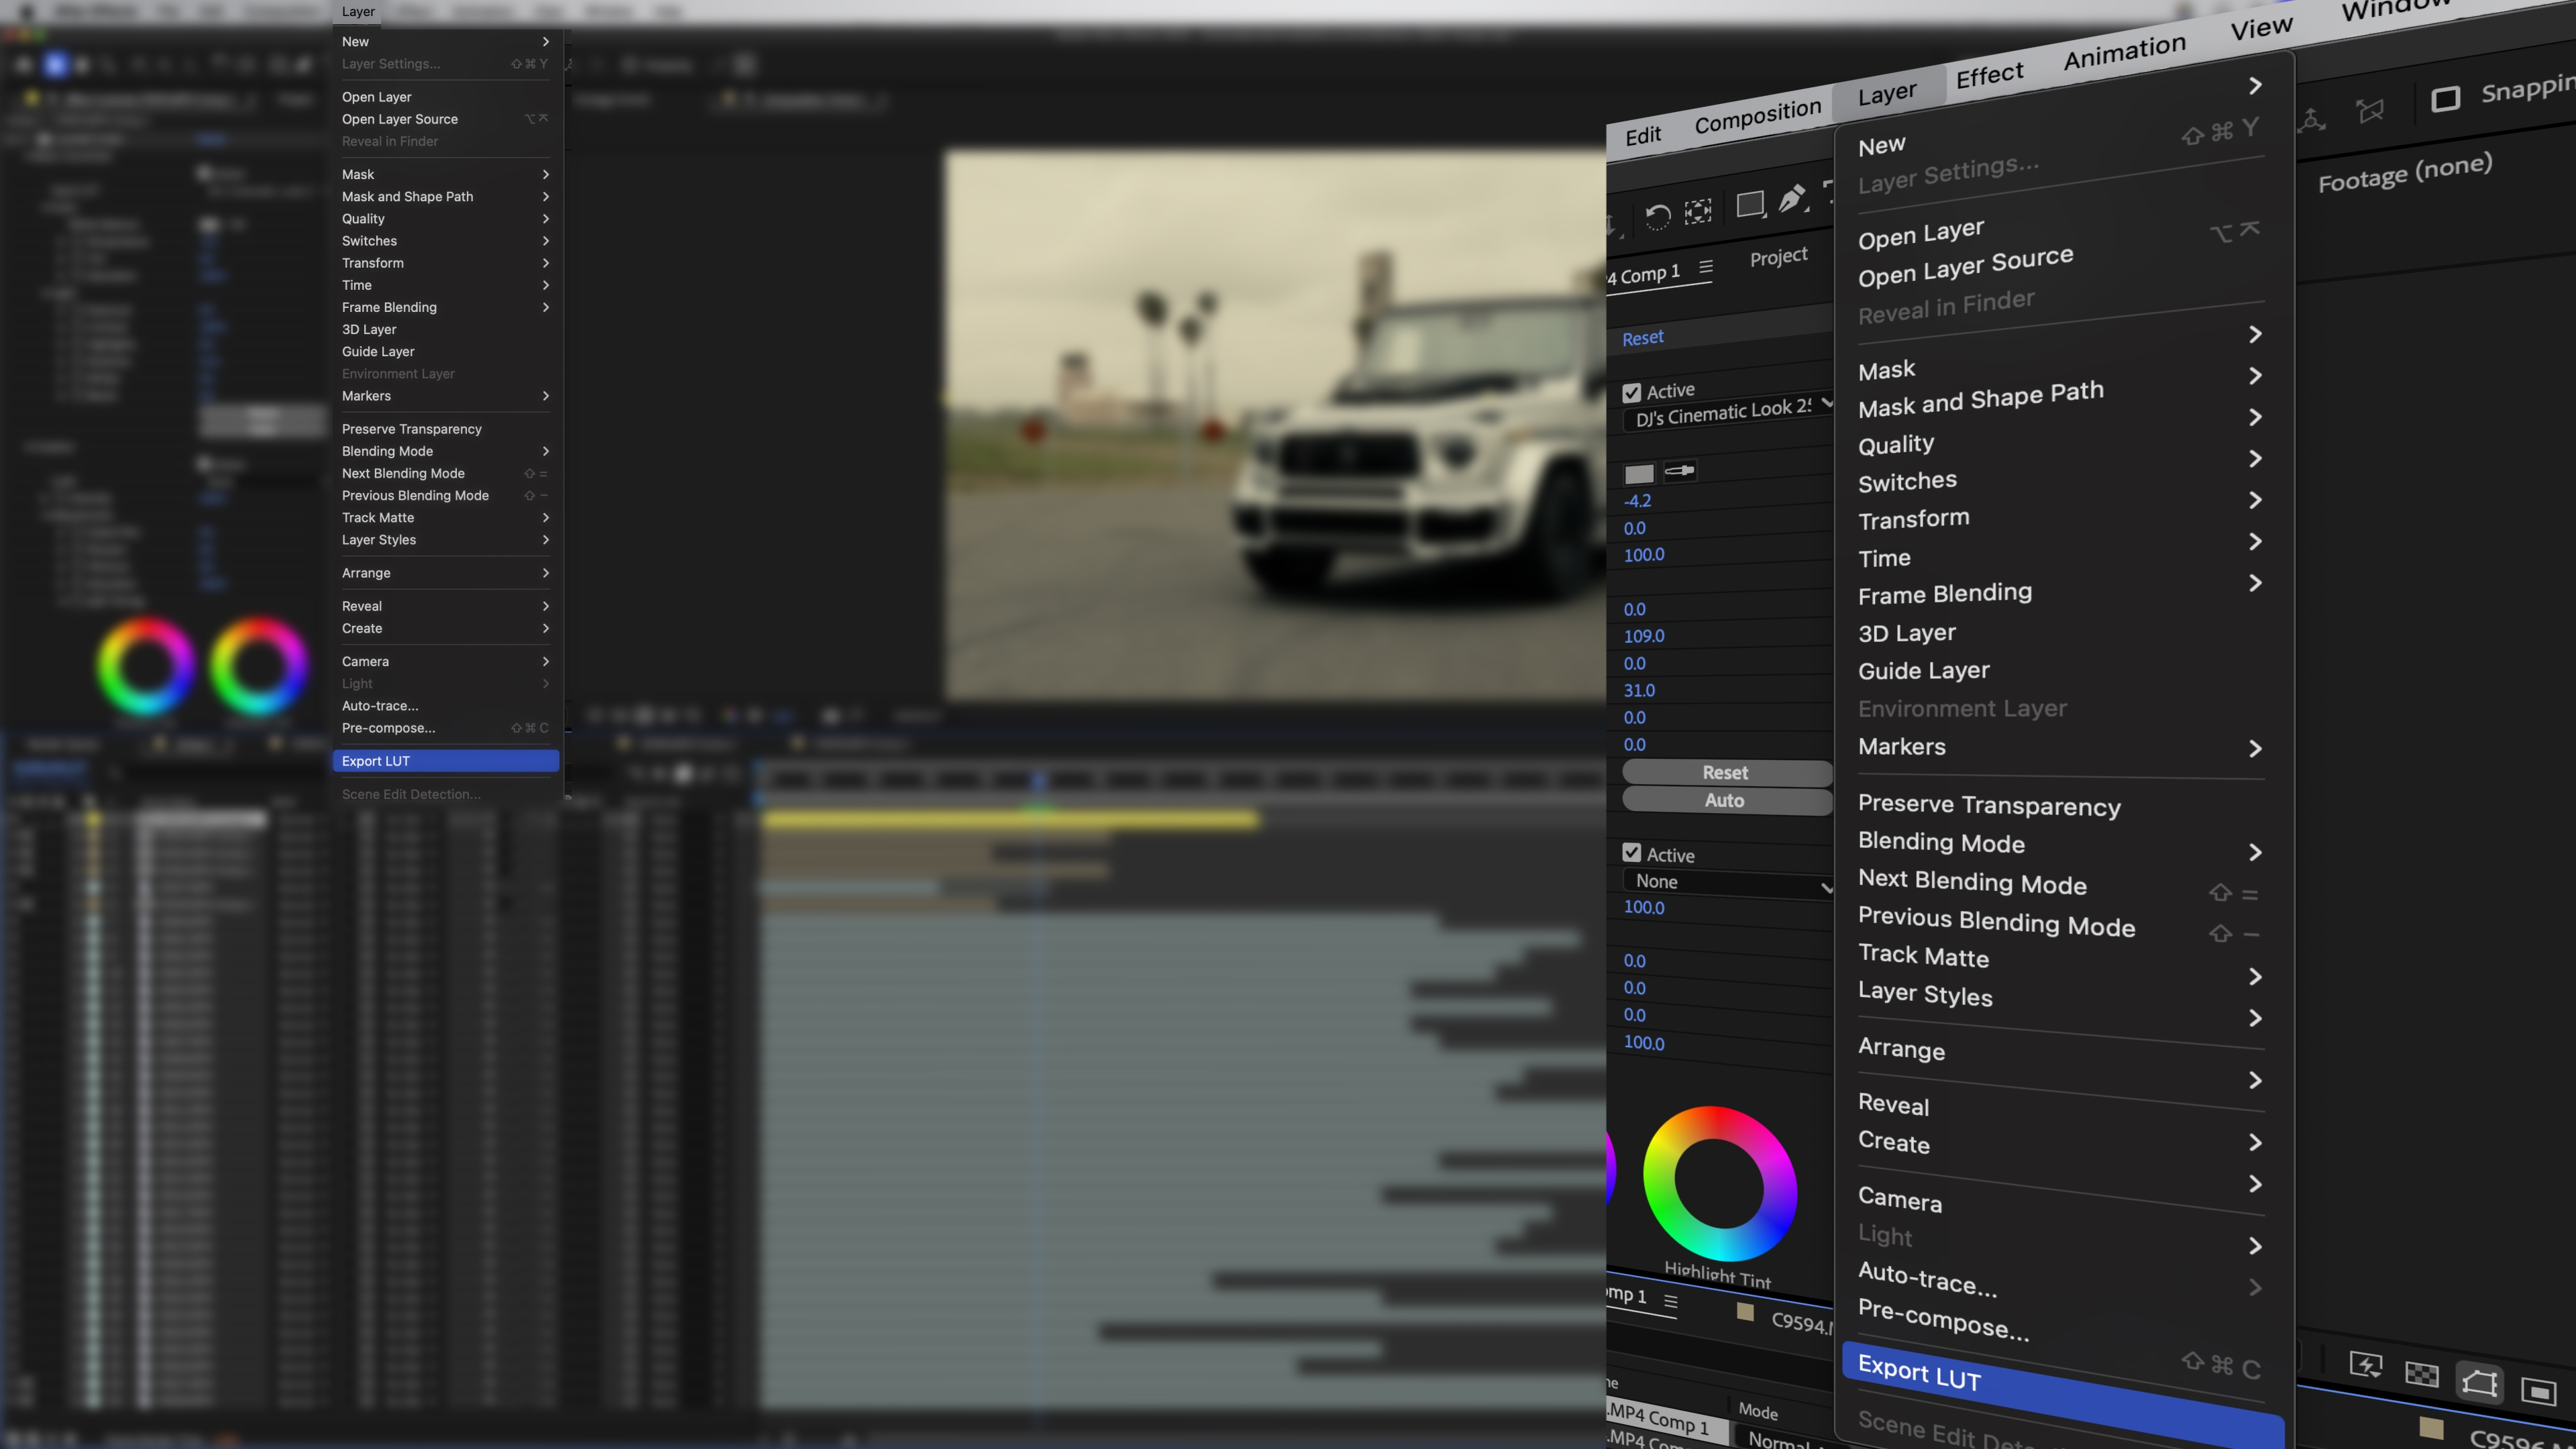
Task: Select the '4 Comp 1' panel tab
Action: [x=1644, y=274]
